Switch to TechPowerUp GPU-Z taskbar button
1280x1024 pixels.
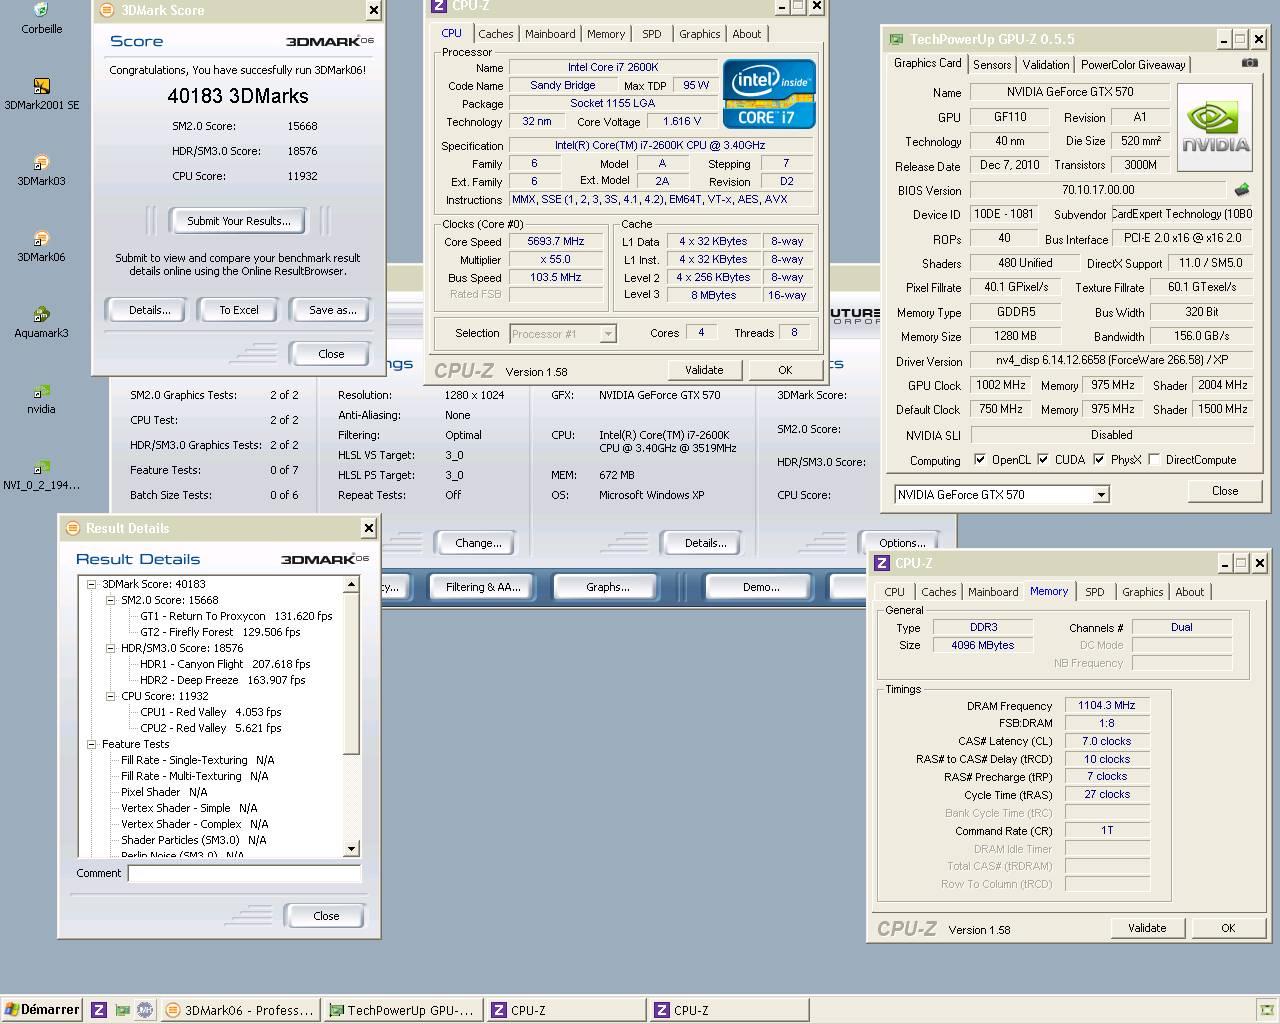pos(405,1010)
